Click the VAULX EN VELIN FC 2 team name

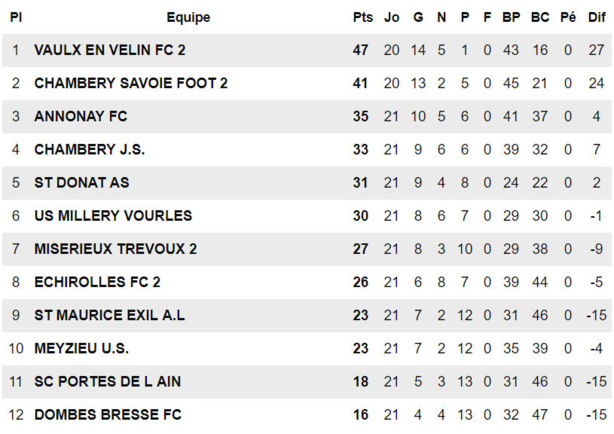point(110,50)
